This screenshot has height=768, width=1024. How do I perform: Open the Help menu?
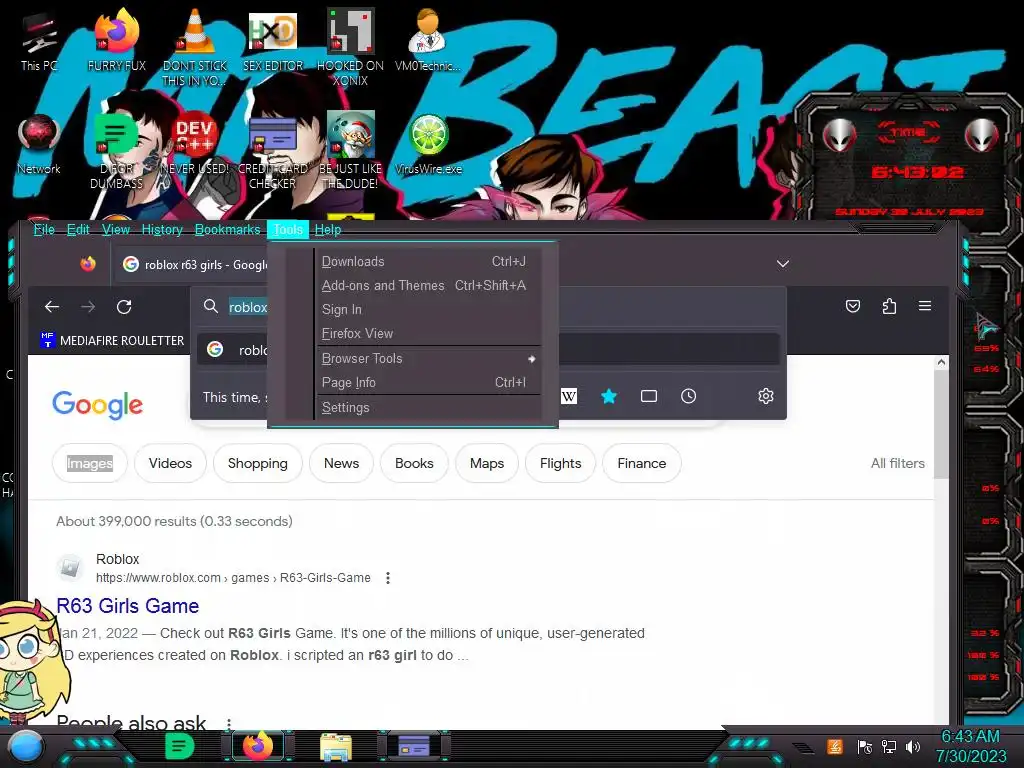click(x=328, y=229)
